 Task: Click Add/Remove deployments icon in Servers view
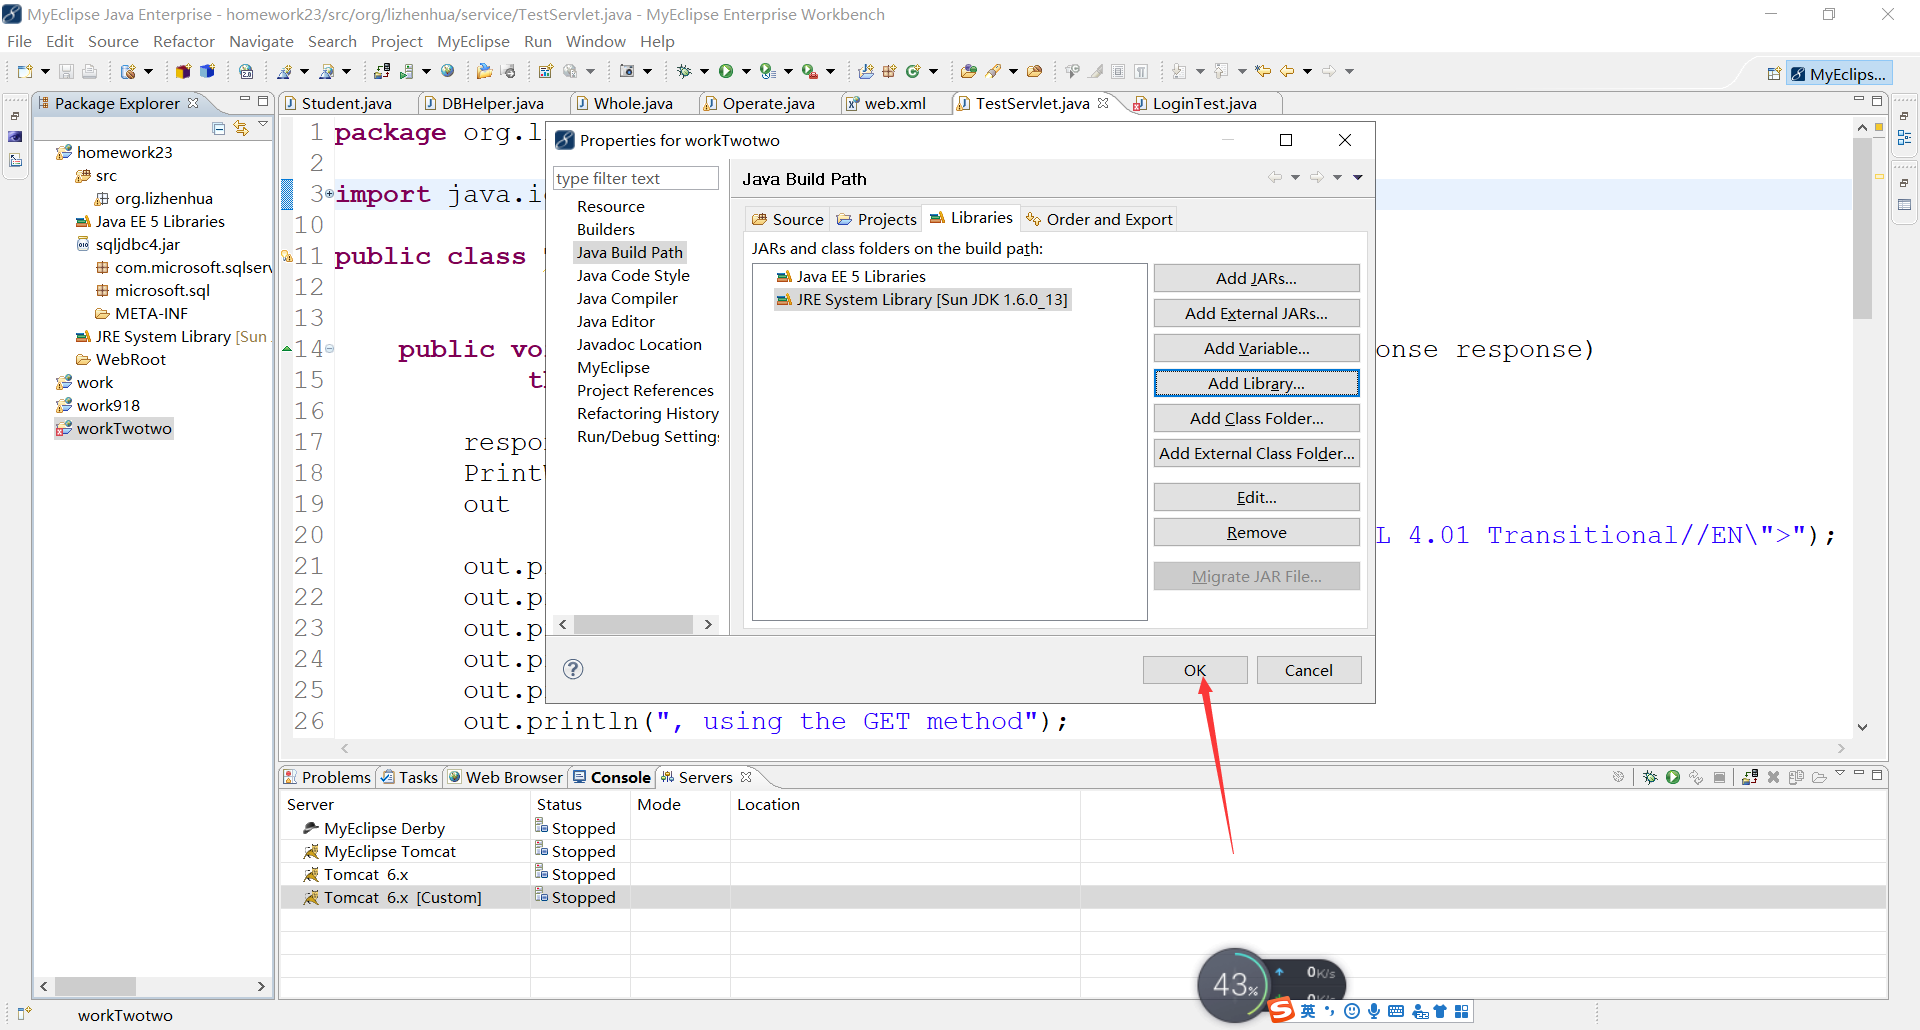[x=1750, y=777]
